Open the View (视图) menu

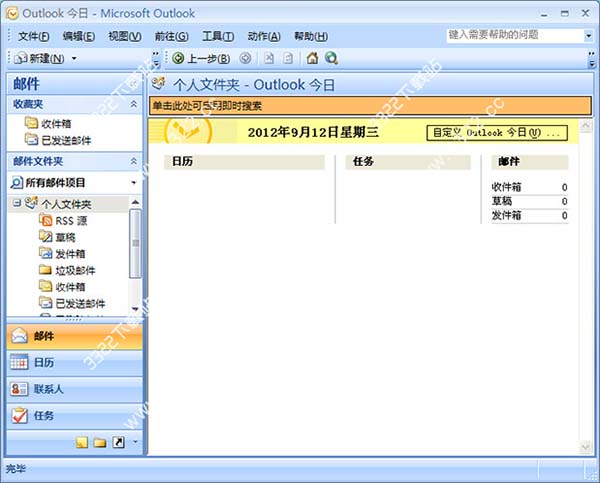tap(125, 36)
